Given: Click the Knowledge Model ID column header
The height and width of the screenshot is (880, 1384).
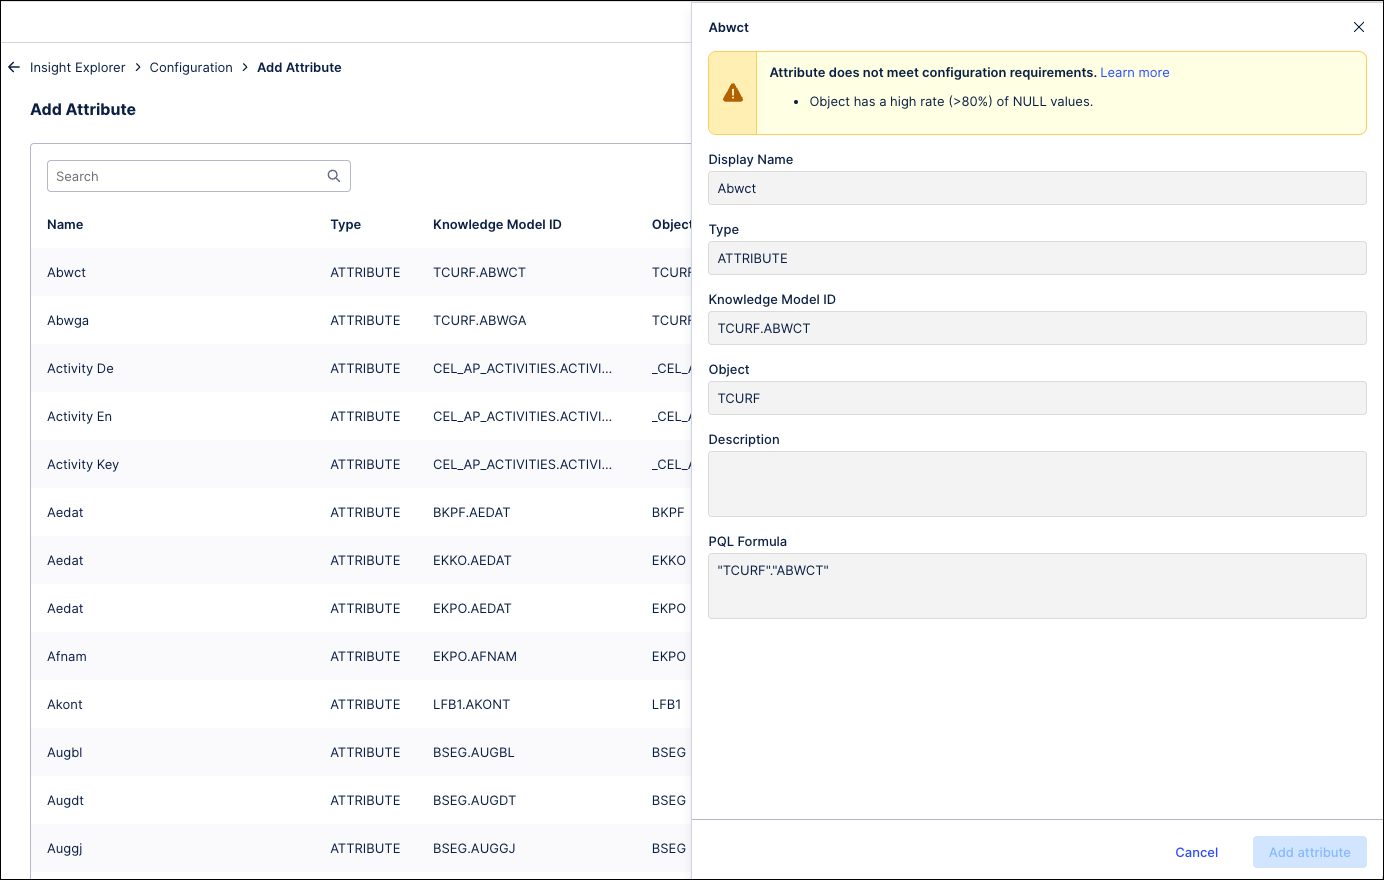Looking at the screenshot, I should [497, 224].
